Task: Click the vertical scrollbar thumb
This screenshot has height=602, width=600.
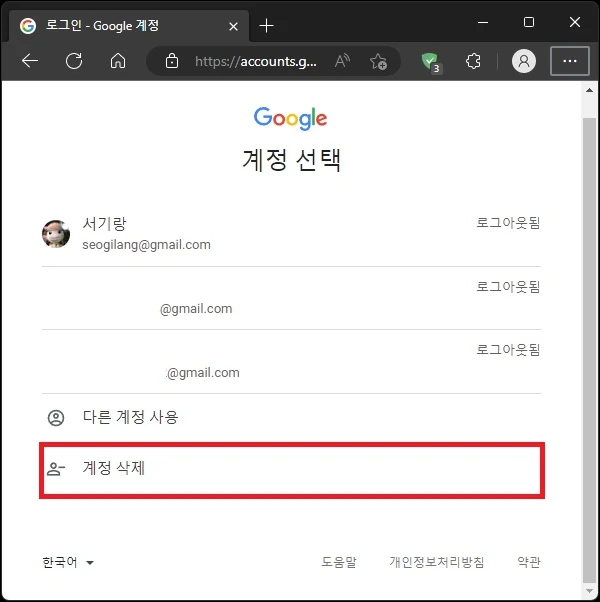Action: (589, 350)
